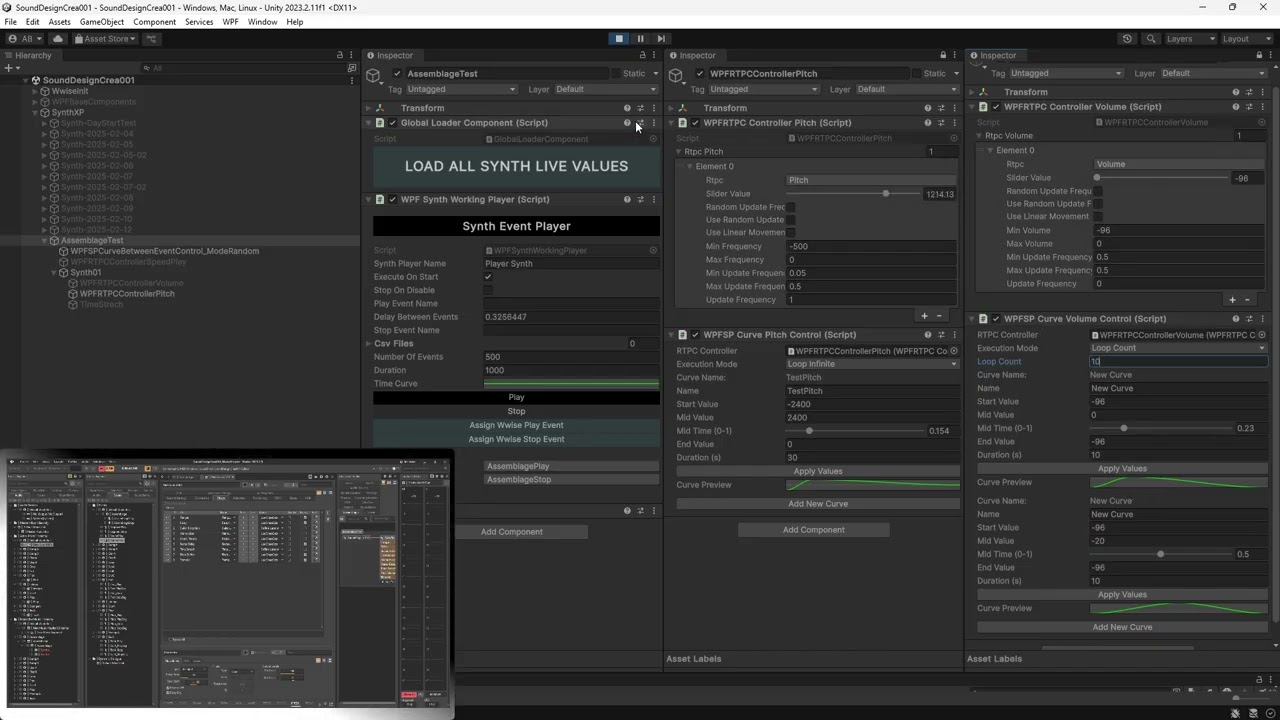Open the Assets menu
The image size is (1280, 720).
tap(59, 22)
